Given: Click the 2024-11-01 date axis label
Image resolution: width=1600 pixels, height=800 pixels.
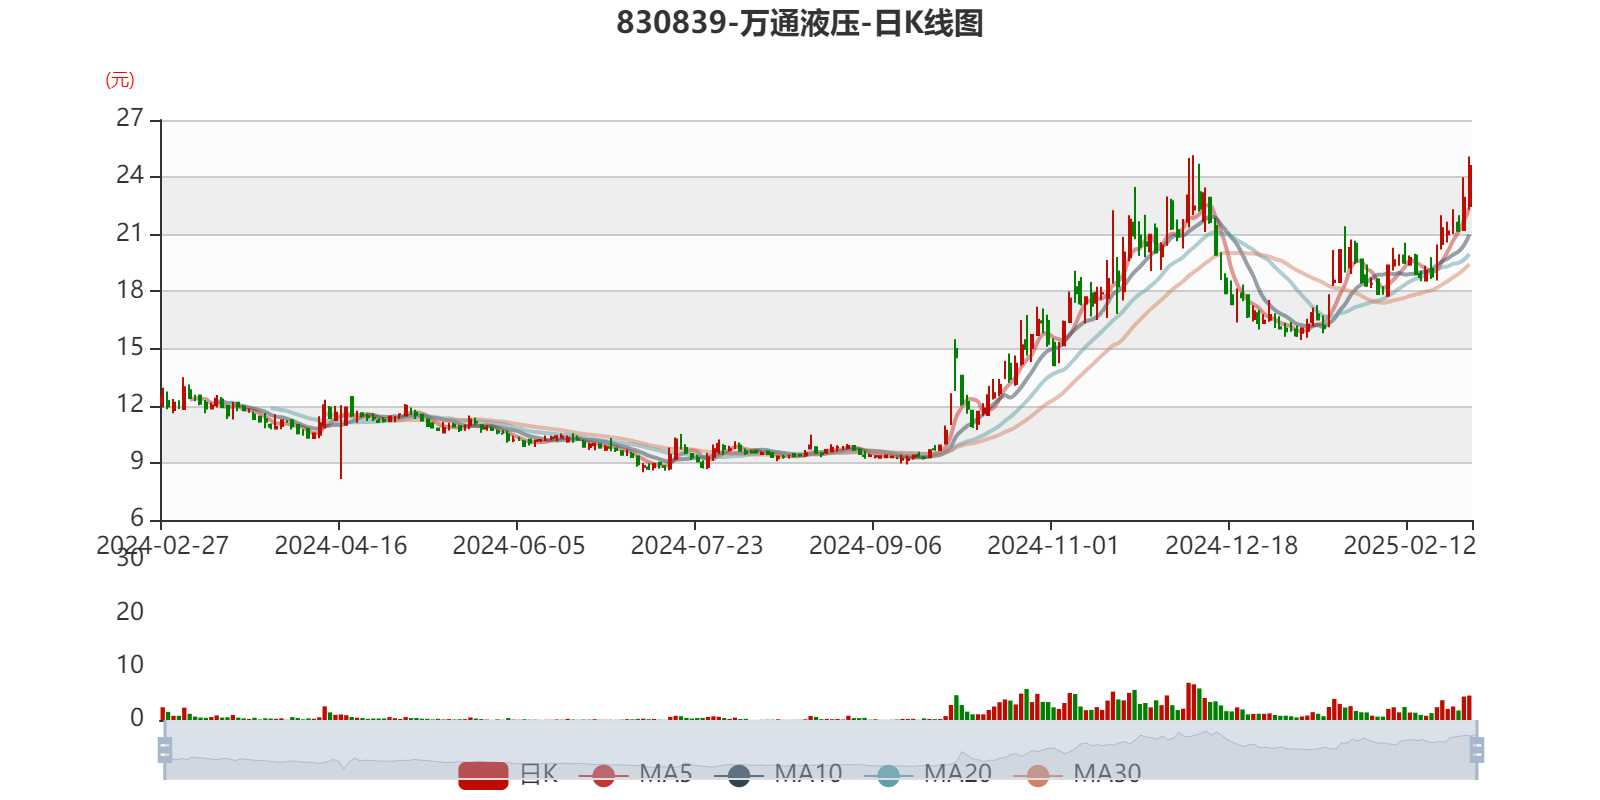Looking at the screenshot, I should (x=1053, y=546).
